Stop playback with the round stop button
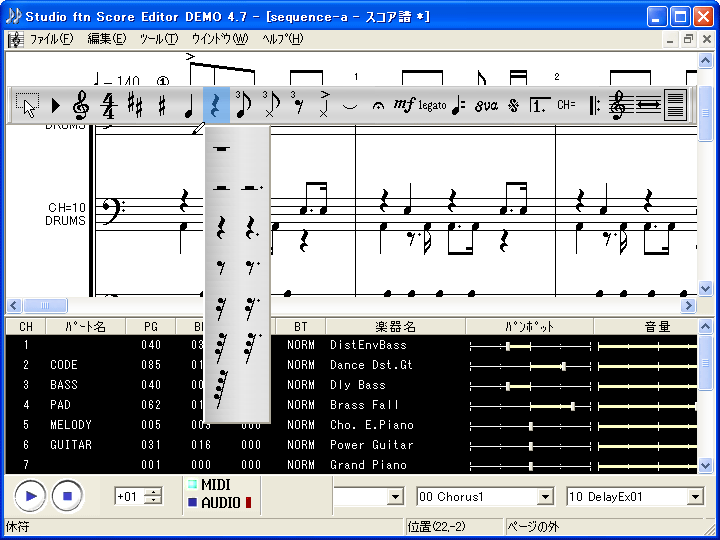 coord(67,496)
